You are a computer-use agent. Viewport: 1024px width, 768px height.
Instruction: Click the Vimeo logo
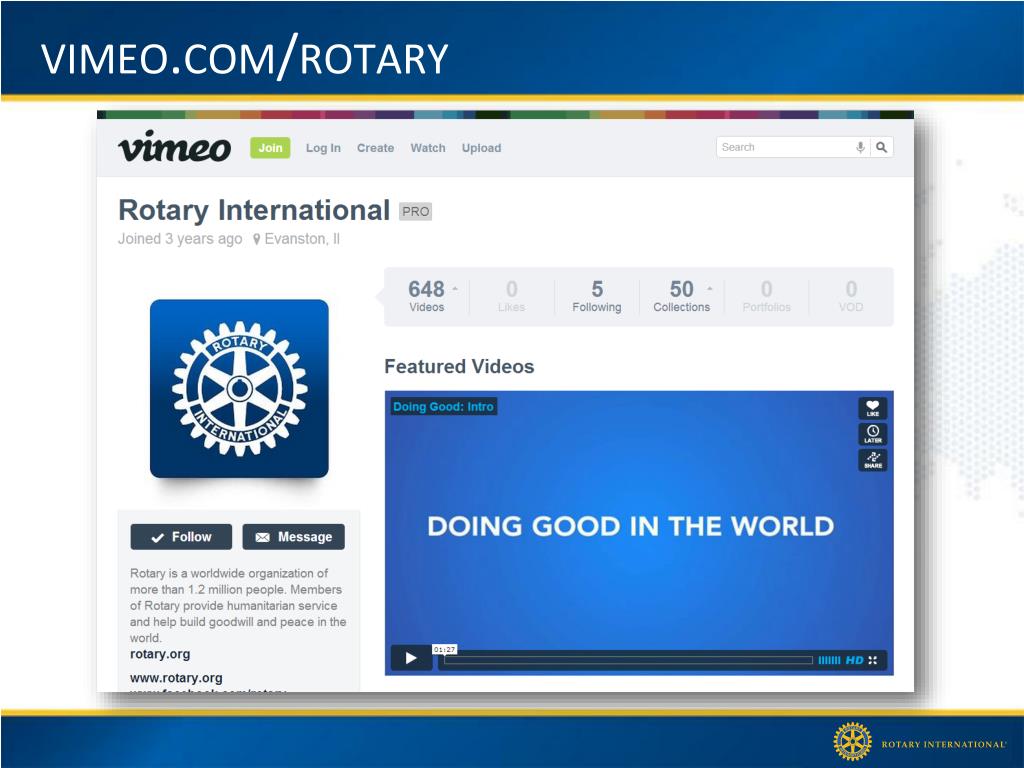[x=174, y=147]
